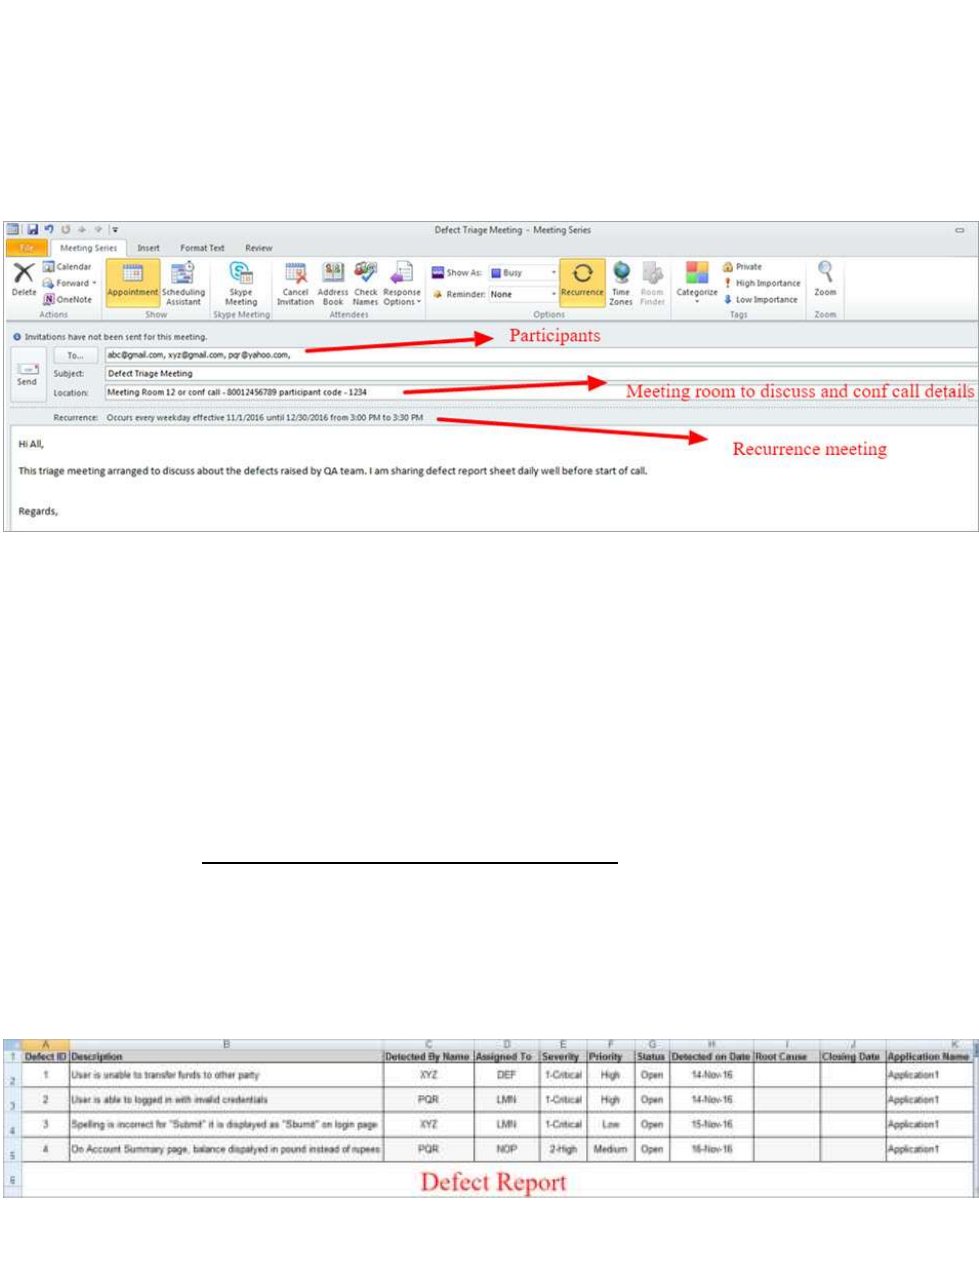Select the 'Assigned To' header cell
The height and width of the screenshot is (1273, 979).
(506, 1056)
